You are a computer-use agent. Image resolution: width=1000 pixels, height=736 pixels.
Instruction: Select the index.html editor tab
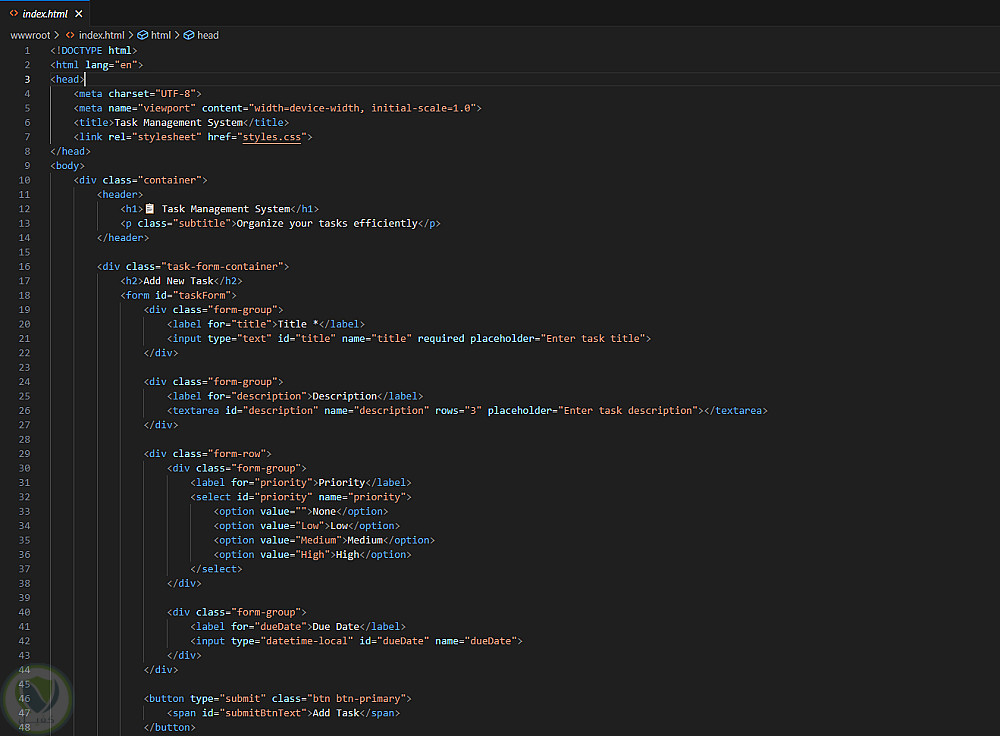[44, 14]
